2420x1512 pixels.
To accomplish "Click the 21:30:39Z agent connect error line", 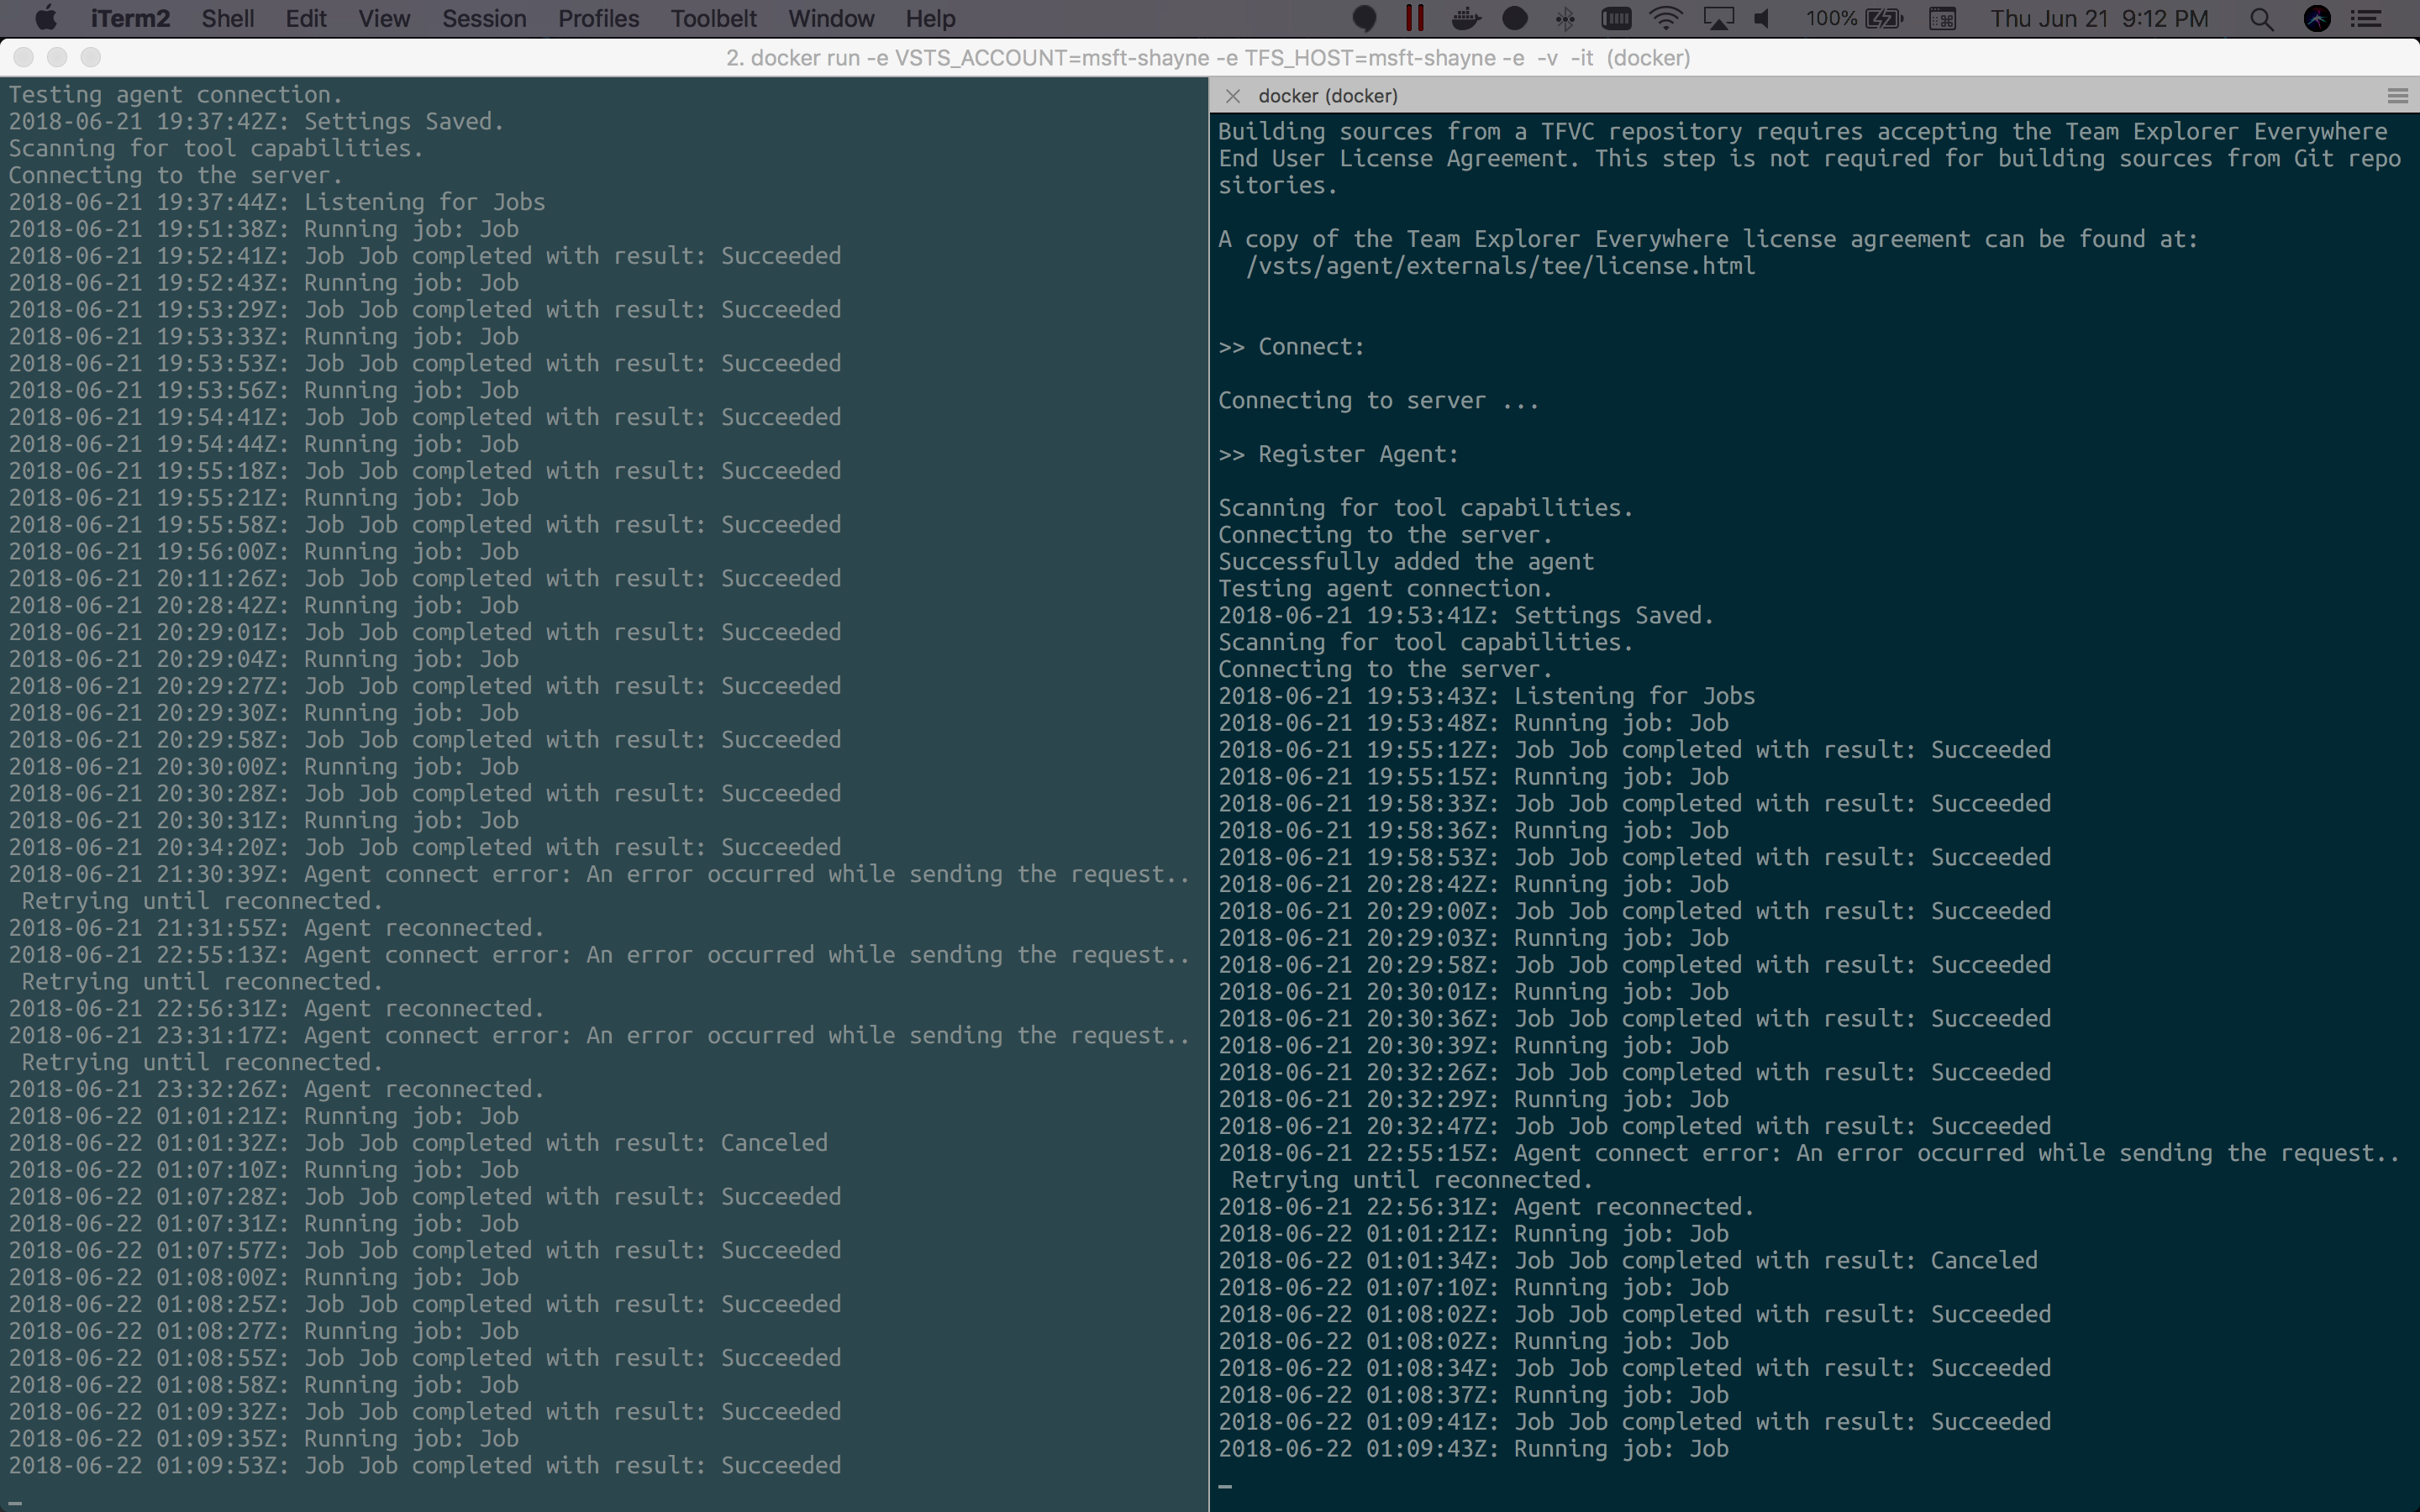I will (x=600, y=875).
